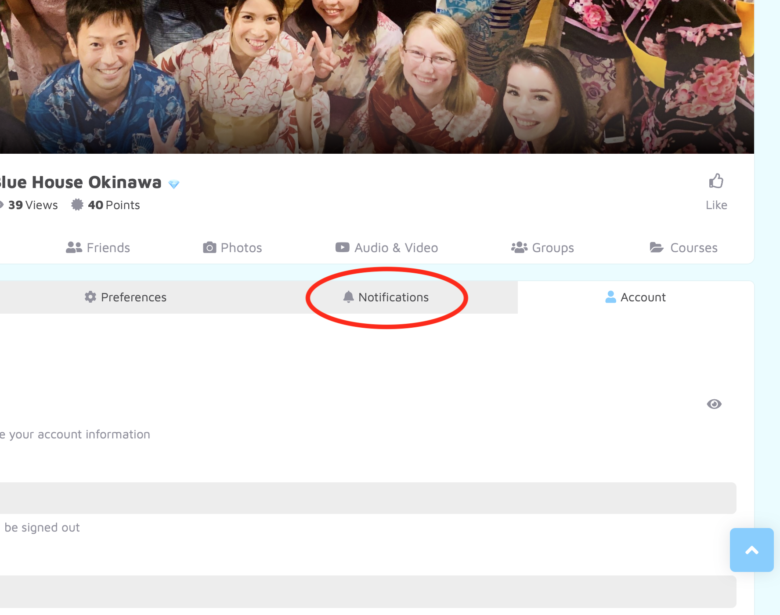This screenshot has height=615, width=780.
Task: Click the thumbs-up Like icon
Action: (716, 182)
